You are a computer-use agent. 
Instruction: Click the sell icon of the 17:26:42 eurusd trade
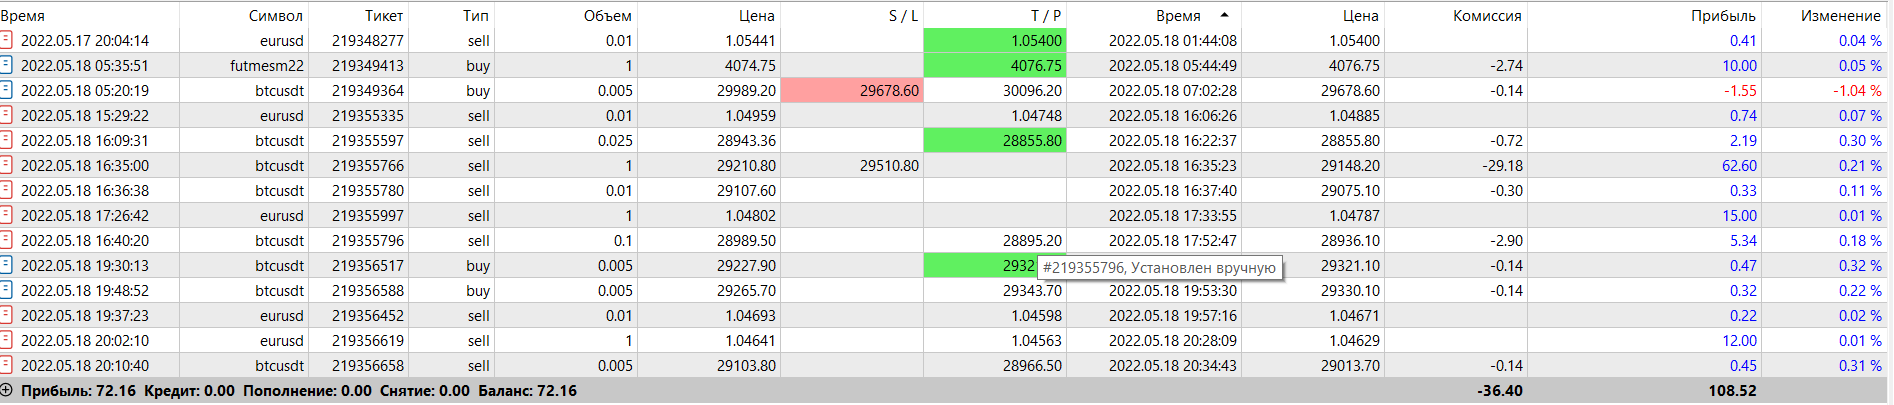tap(6, 215)
